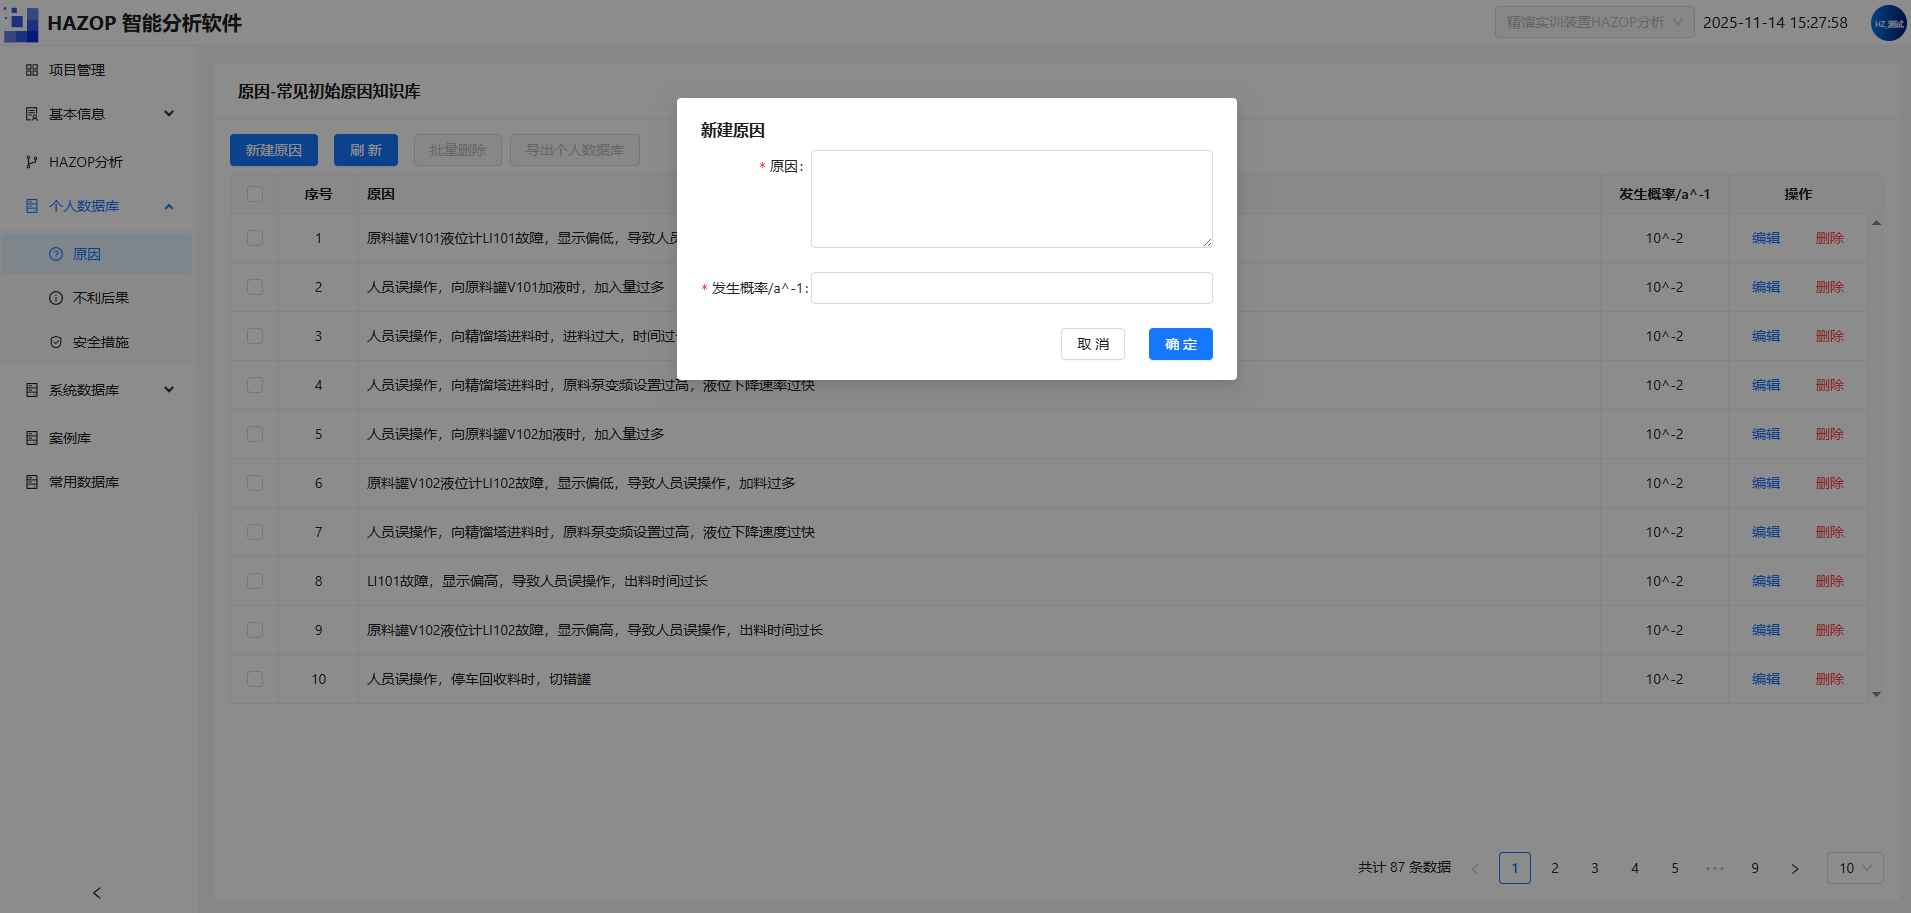
Task: Click the 不利后果 sidebar icon
Action: tap(56, 298)
